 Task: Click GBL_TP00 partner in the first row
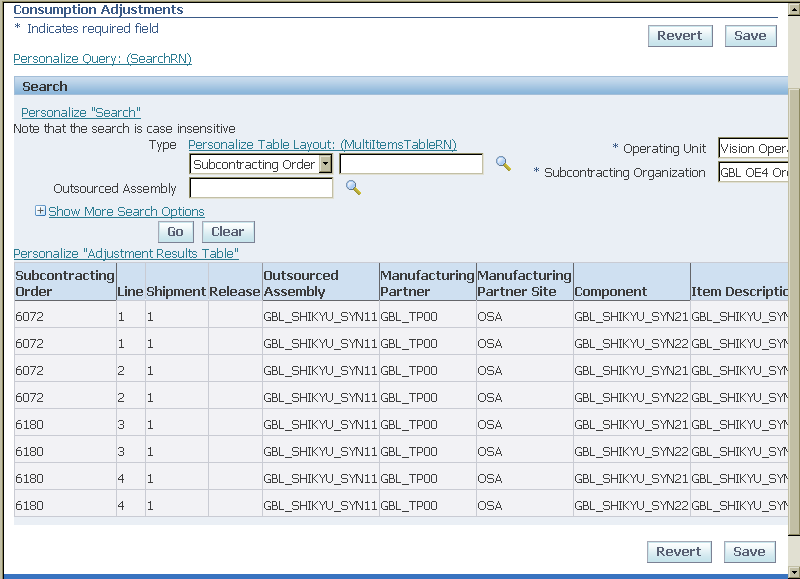click(409, 316)
